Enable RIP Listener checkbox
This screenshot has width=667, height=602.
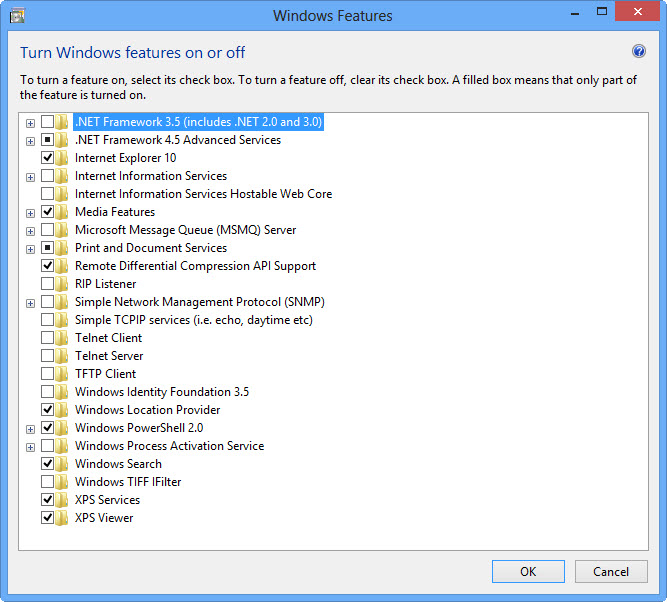[47, 284]
